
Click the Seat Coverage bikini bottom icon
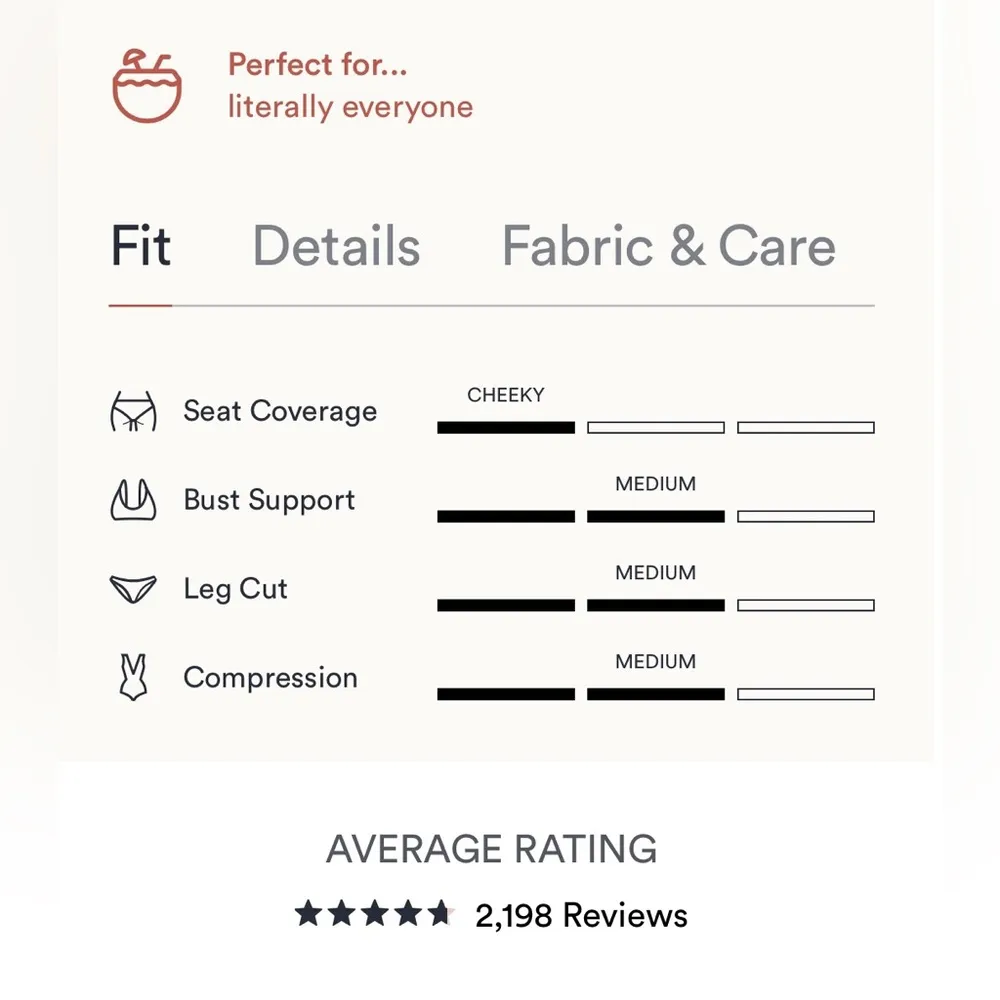click(x=133, y=411)
